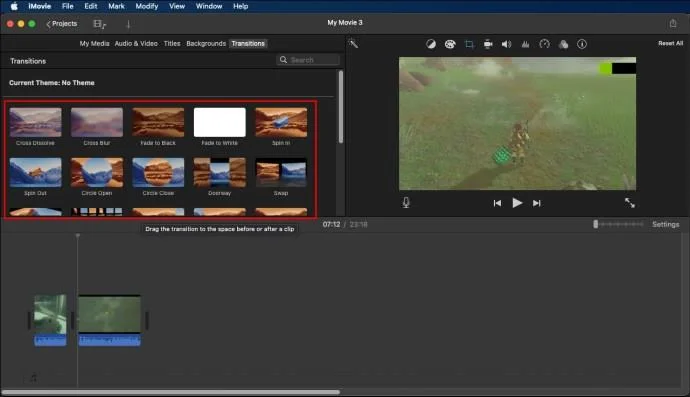The width and height of the screenshot is (690, 397).
Task: Open the clip filter and audio effects tool
Action: tap(563, 44)
